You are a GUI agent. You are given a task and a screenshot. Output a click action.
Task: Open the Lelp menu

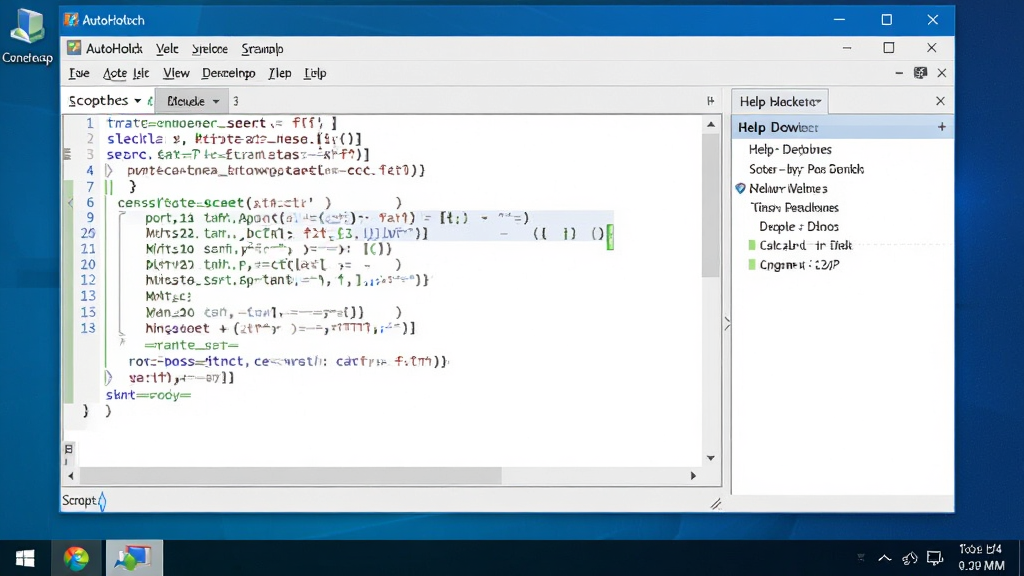(x=315, y=73)
